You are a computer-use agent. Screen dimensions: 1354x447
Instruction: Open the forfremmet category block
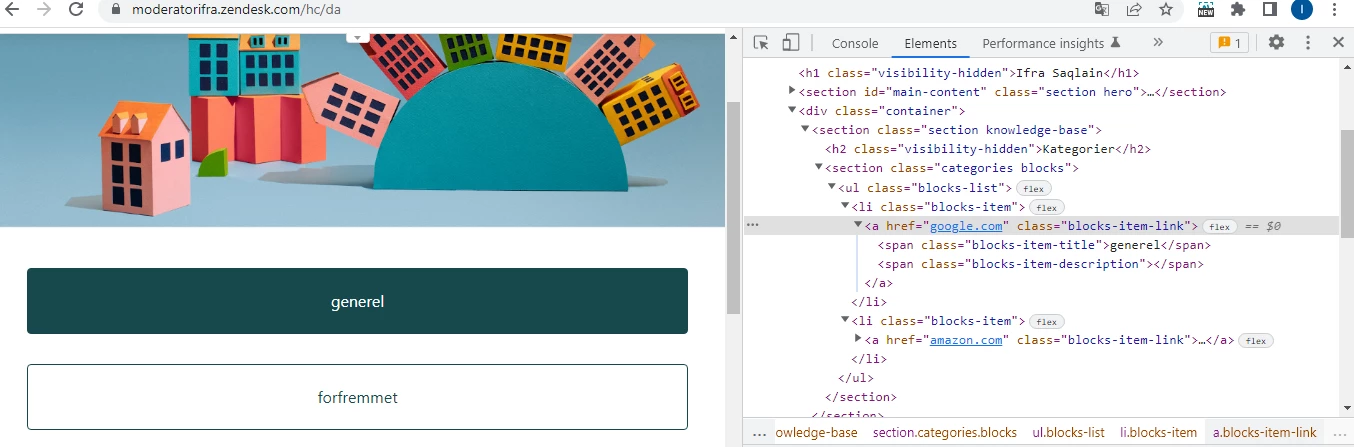(x=357, y=397)
